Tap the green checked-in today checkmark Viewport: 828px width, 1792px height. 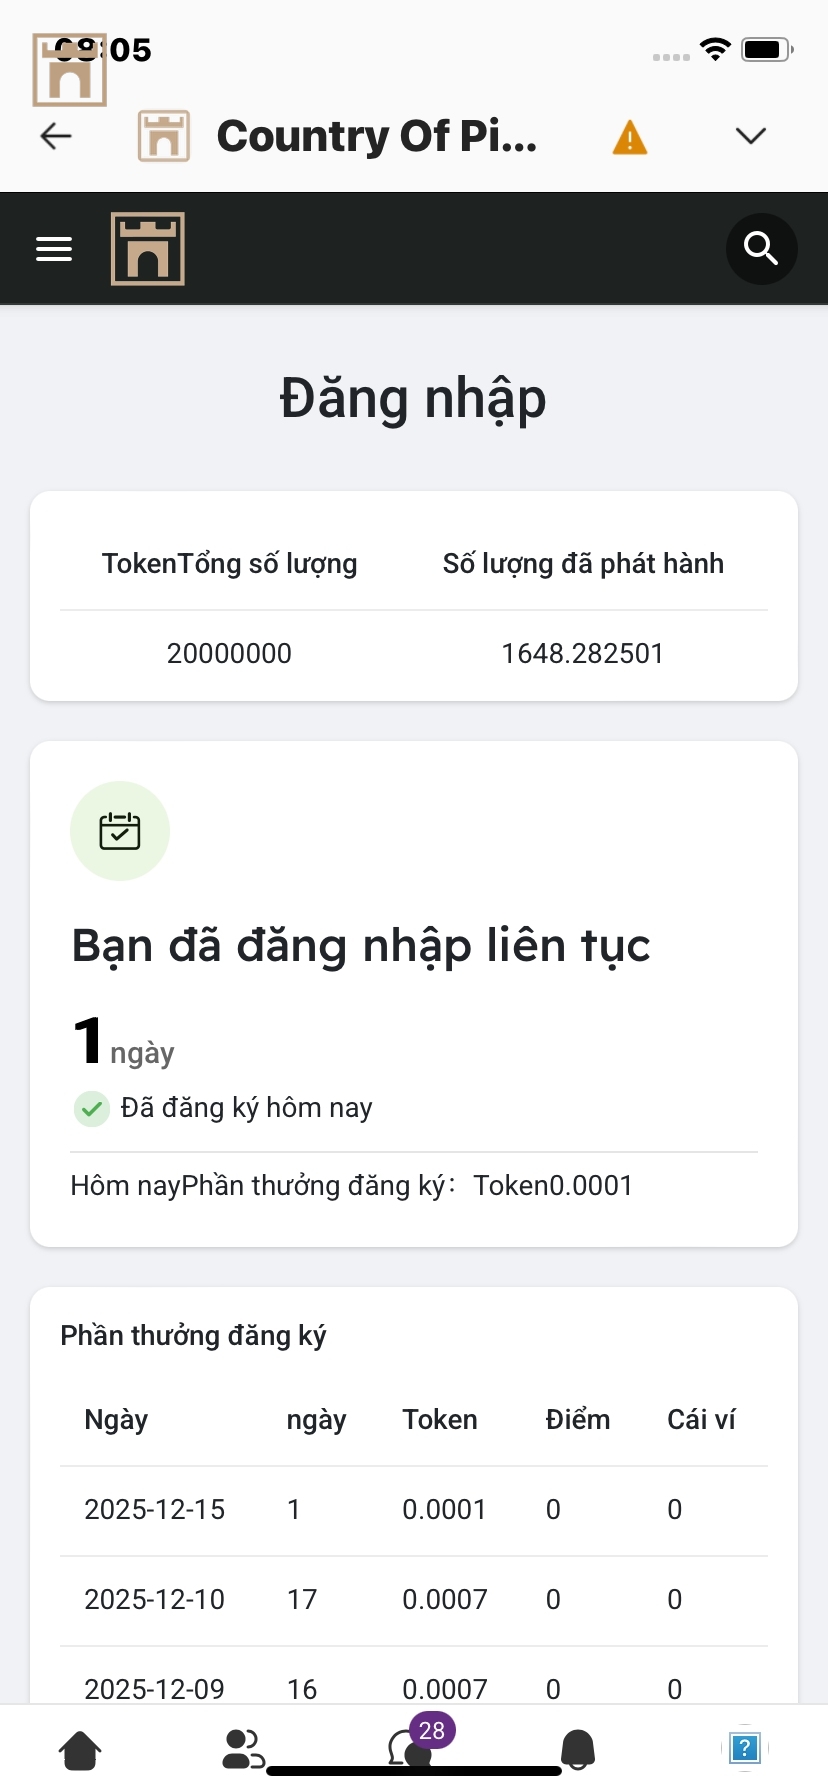coord(92,1108)
